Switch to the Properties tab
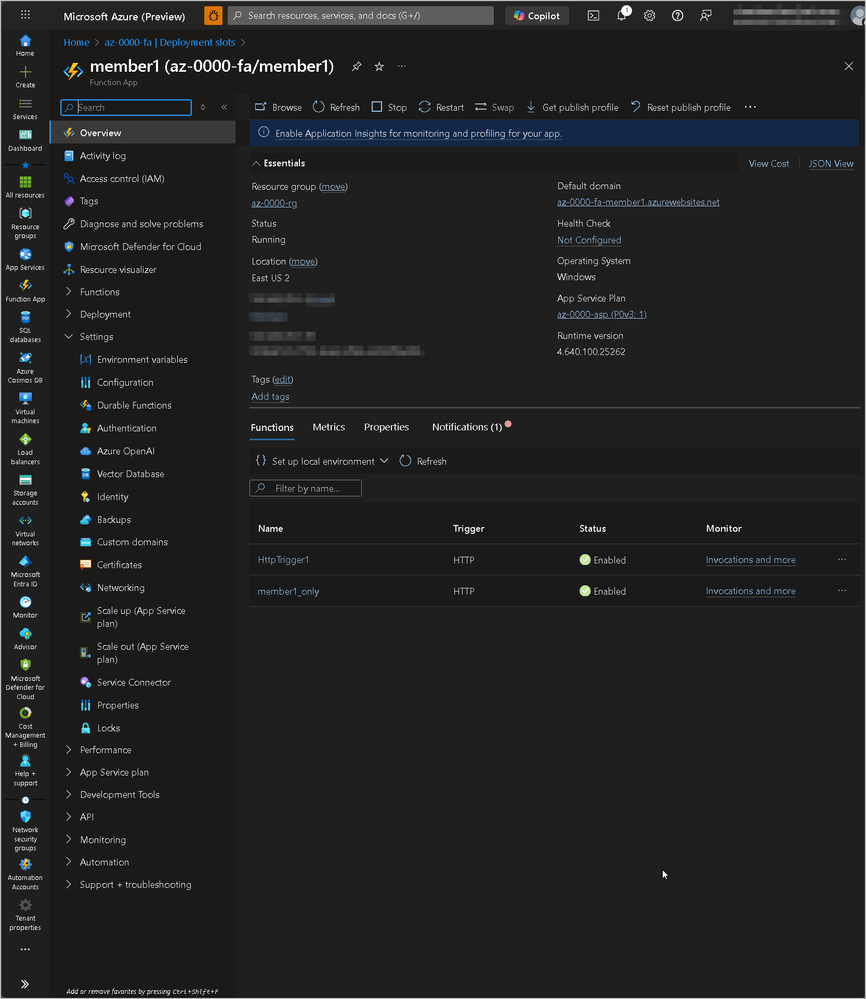This screenshot has width=866, height=999. tap(386, 427)
